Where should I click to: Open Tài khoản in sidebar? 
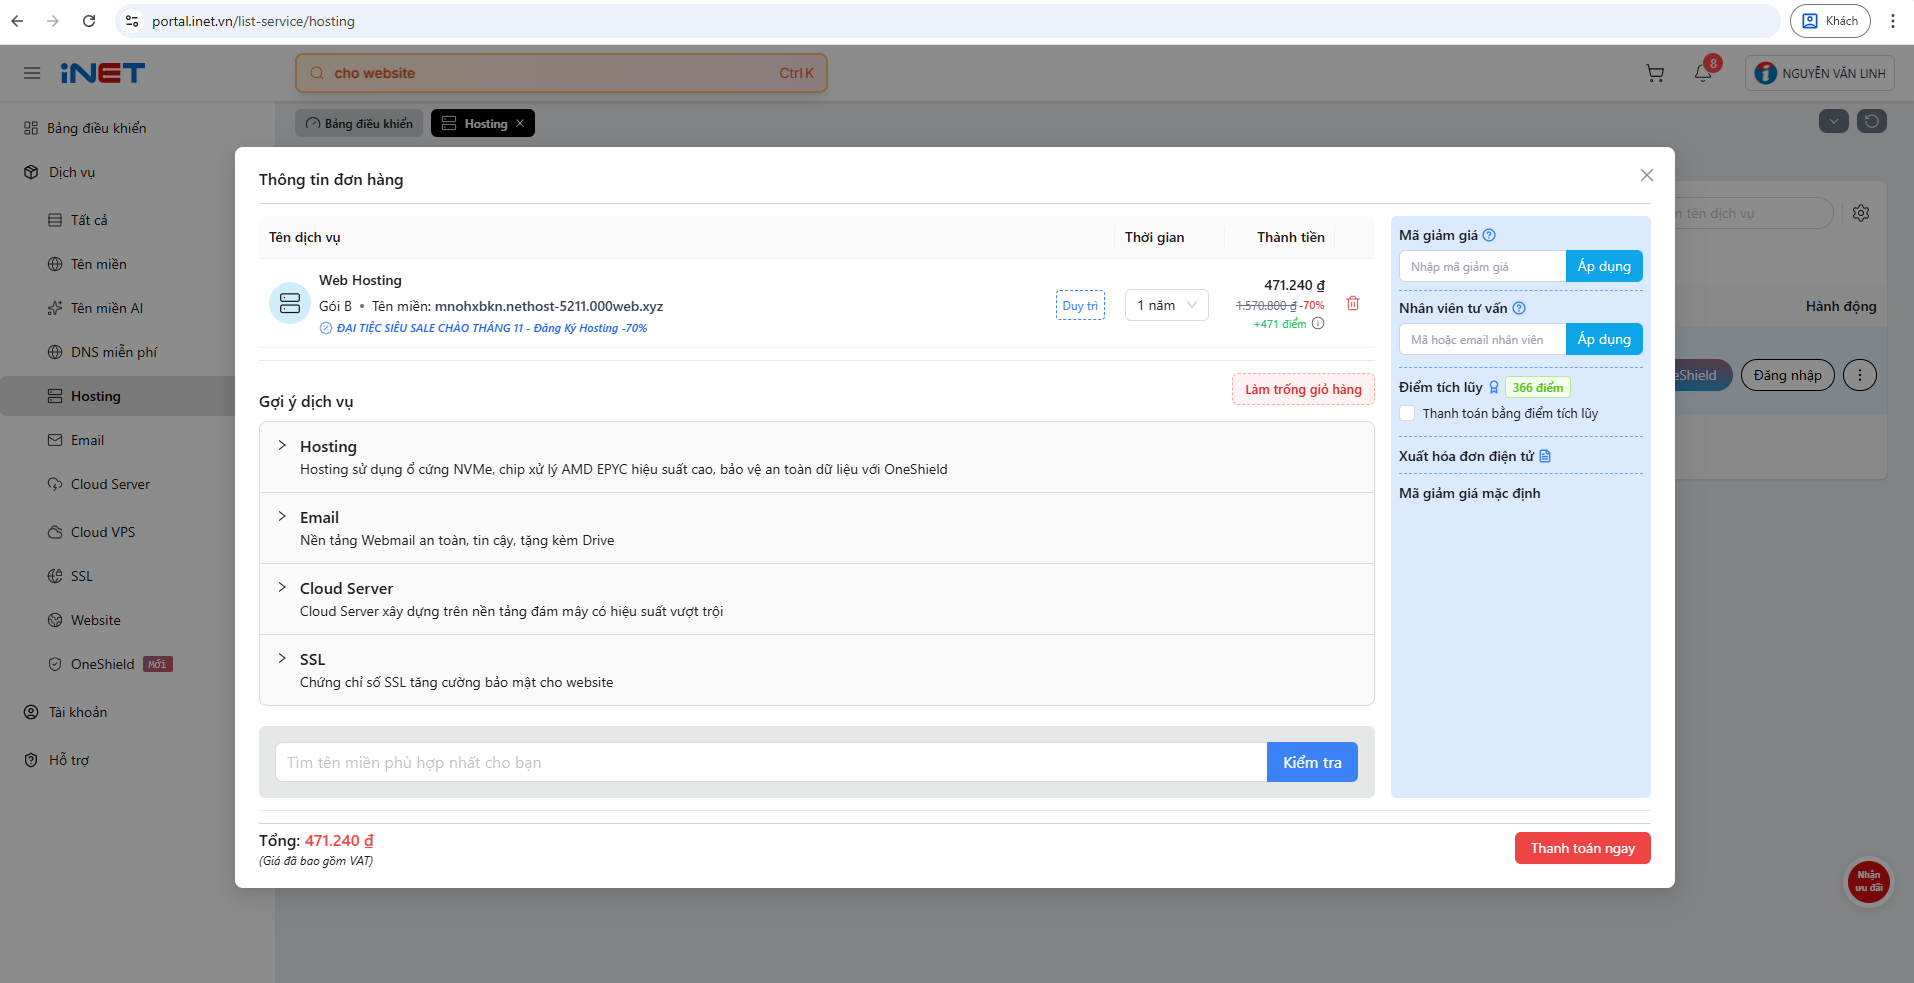78,712
